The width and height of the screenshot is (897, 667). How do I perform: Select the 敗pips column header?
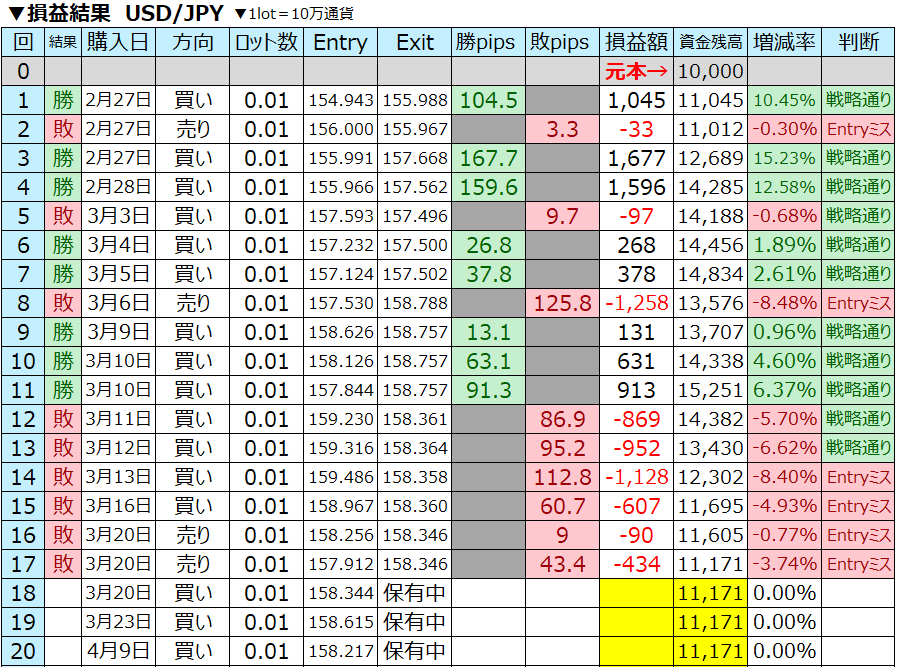pyautogui.click(x=561, y=42)
